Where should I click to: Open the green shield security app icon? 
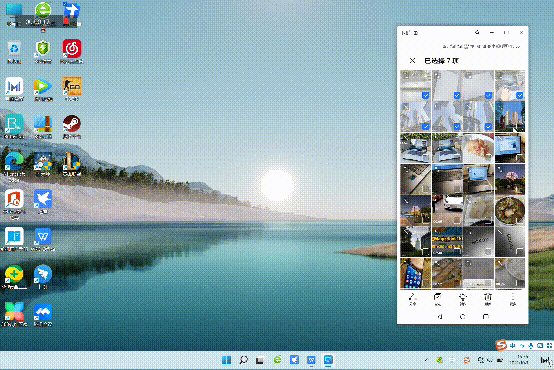(x=43, y=52)
